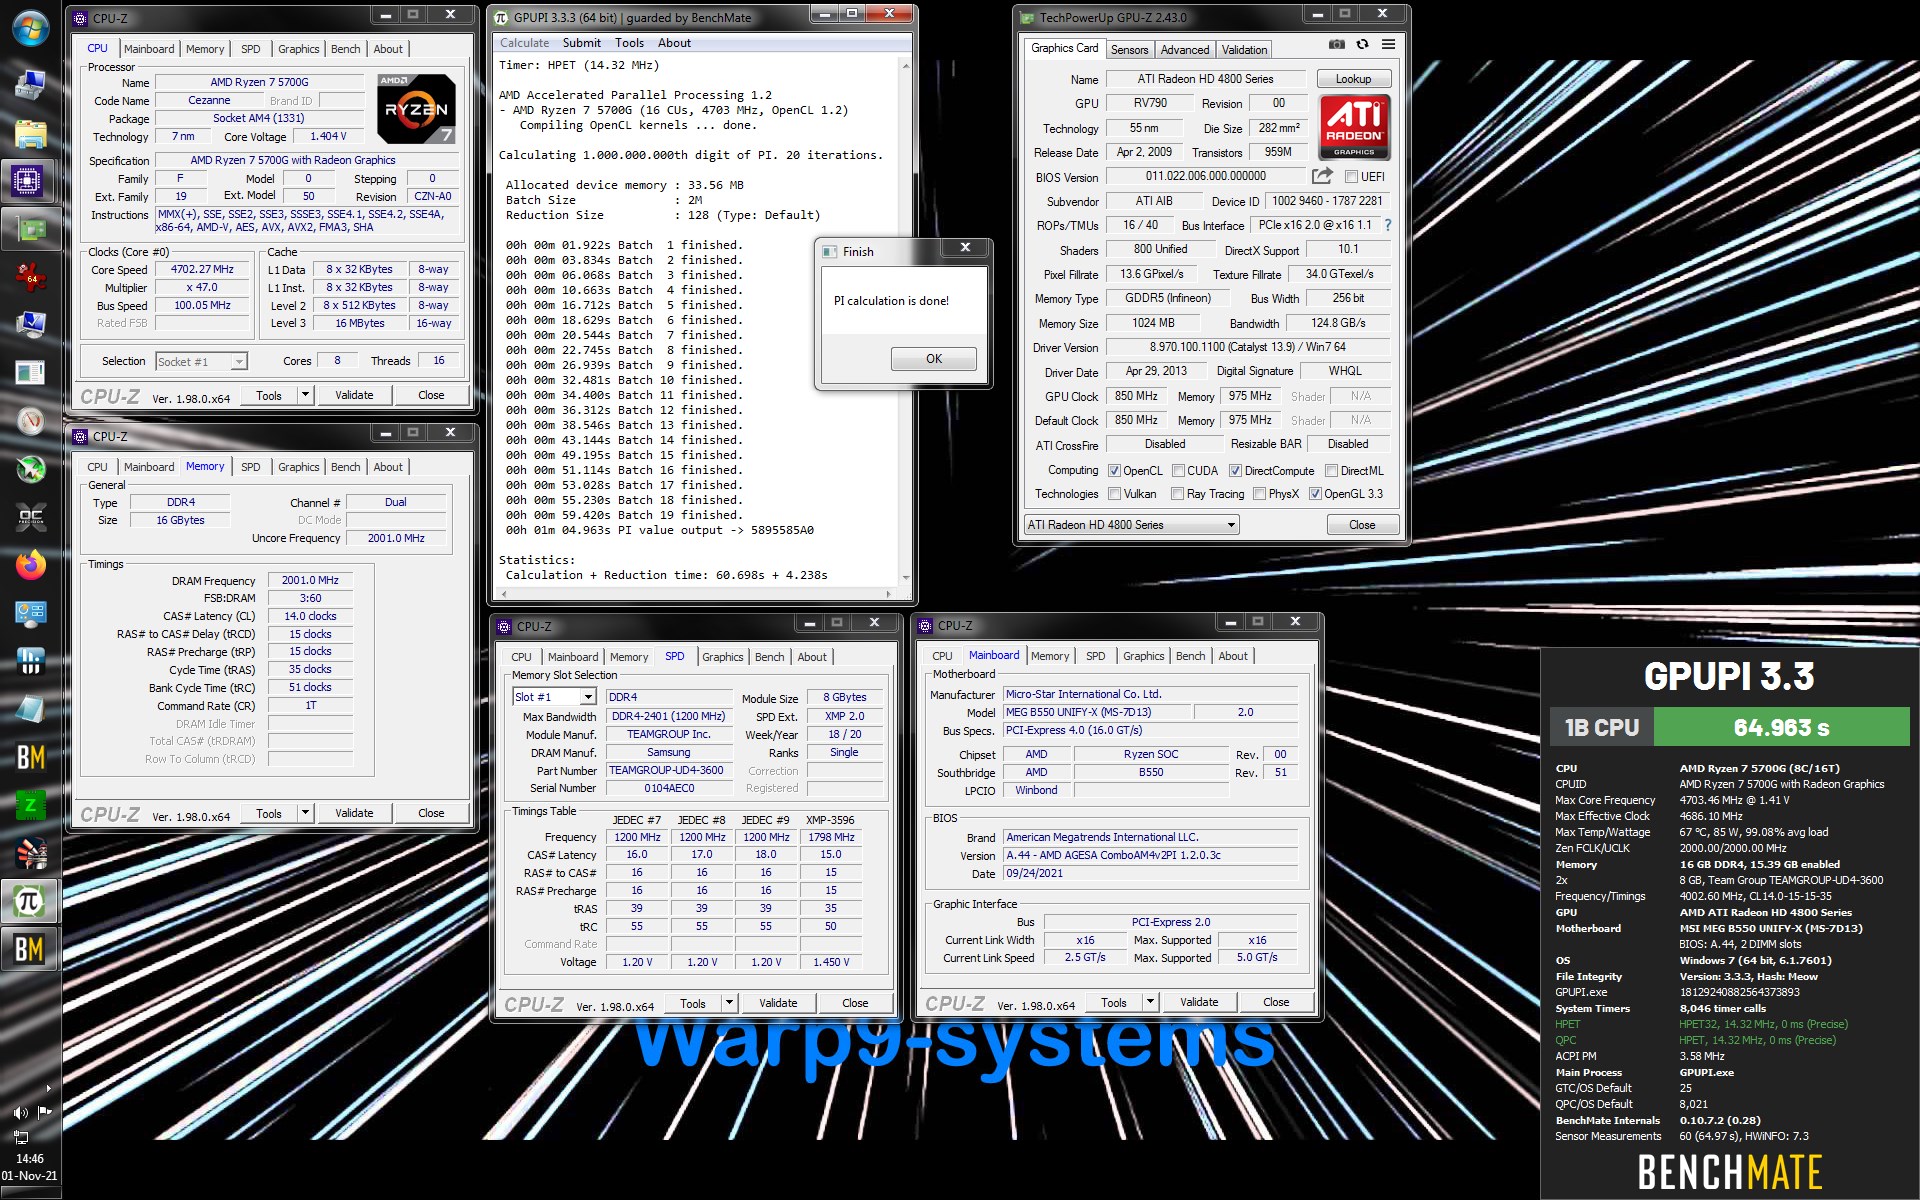Select the GPU-Z graphics card taskbar icon

click(x=30, y=229)
